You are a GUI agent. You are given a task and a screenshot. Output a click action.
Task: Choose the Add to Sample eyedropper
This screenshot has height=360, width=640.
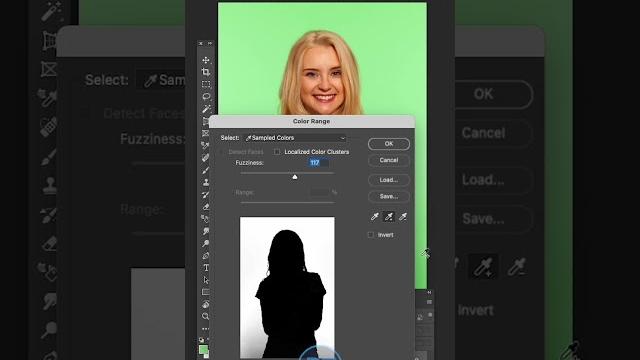pyautogui.click(x=389, y=217)
